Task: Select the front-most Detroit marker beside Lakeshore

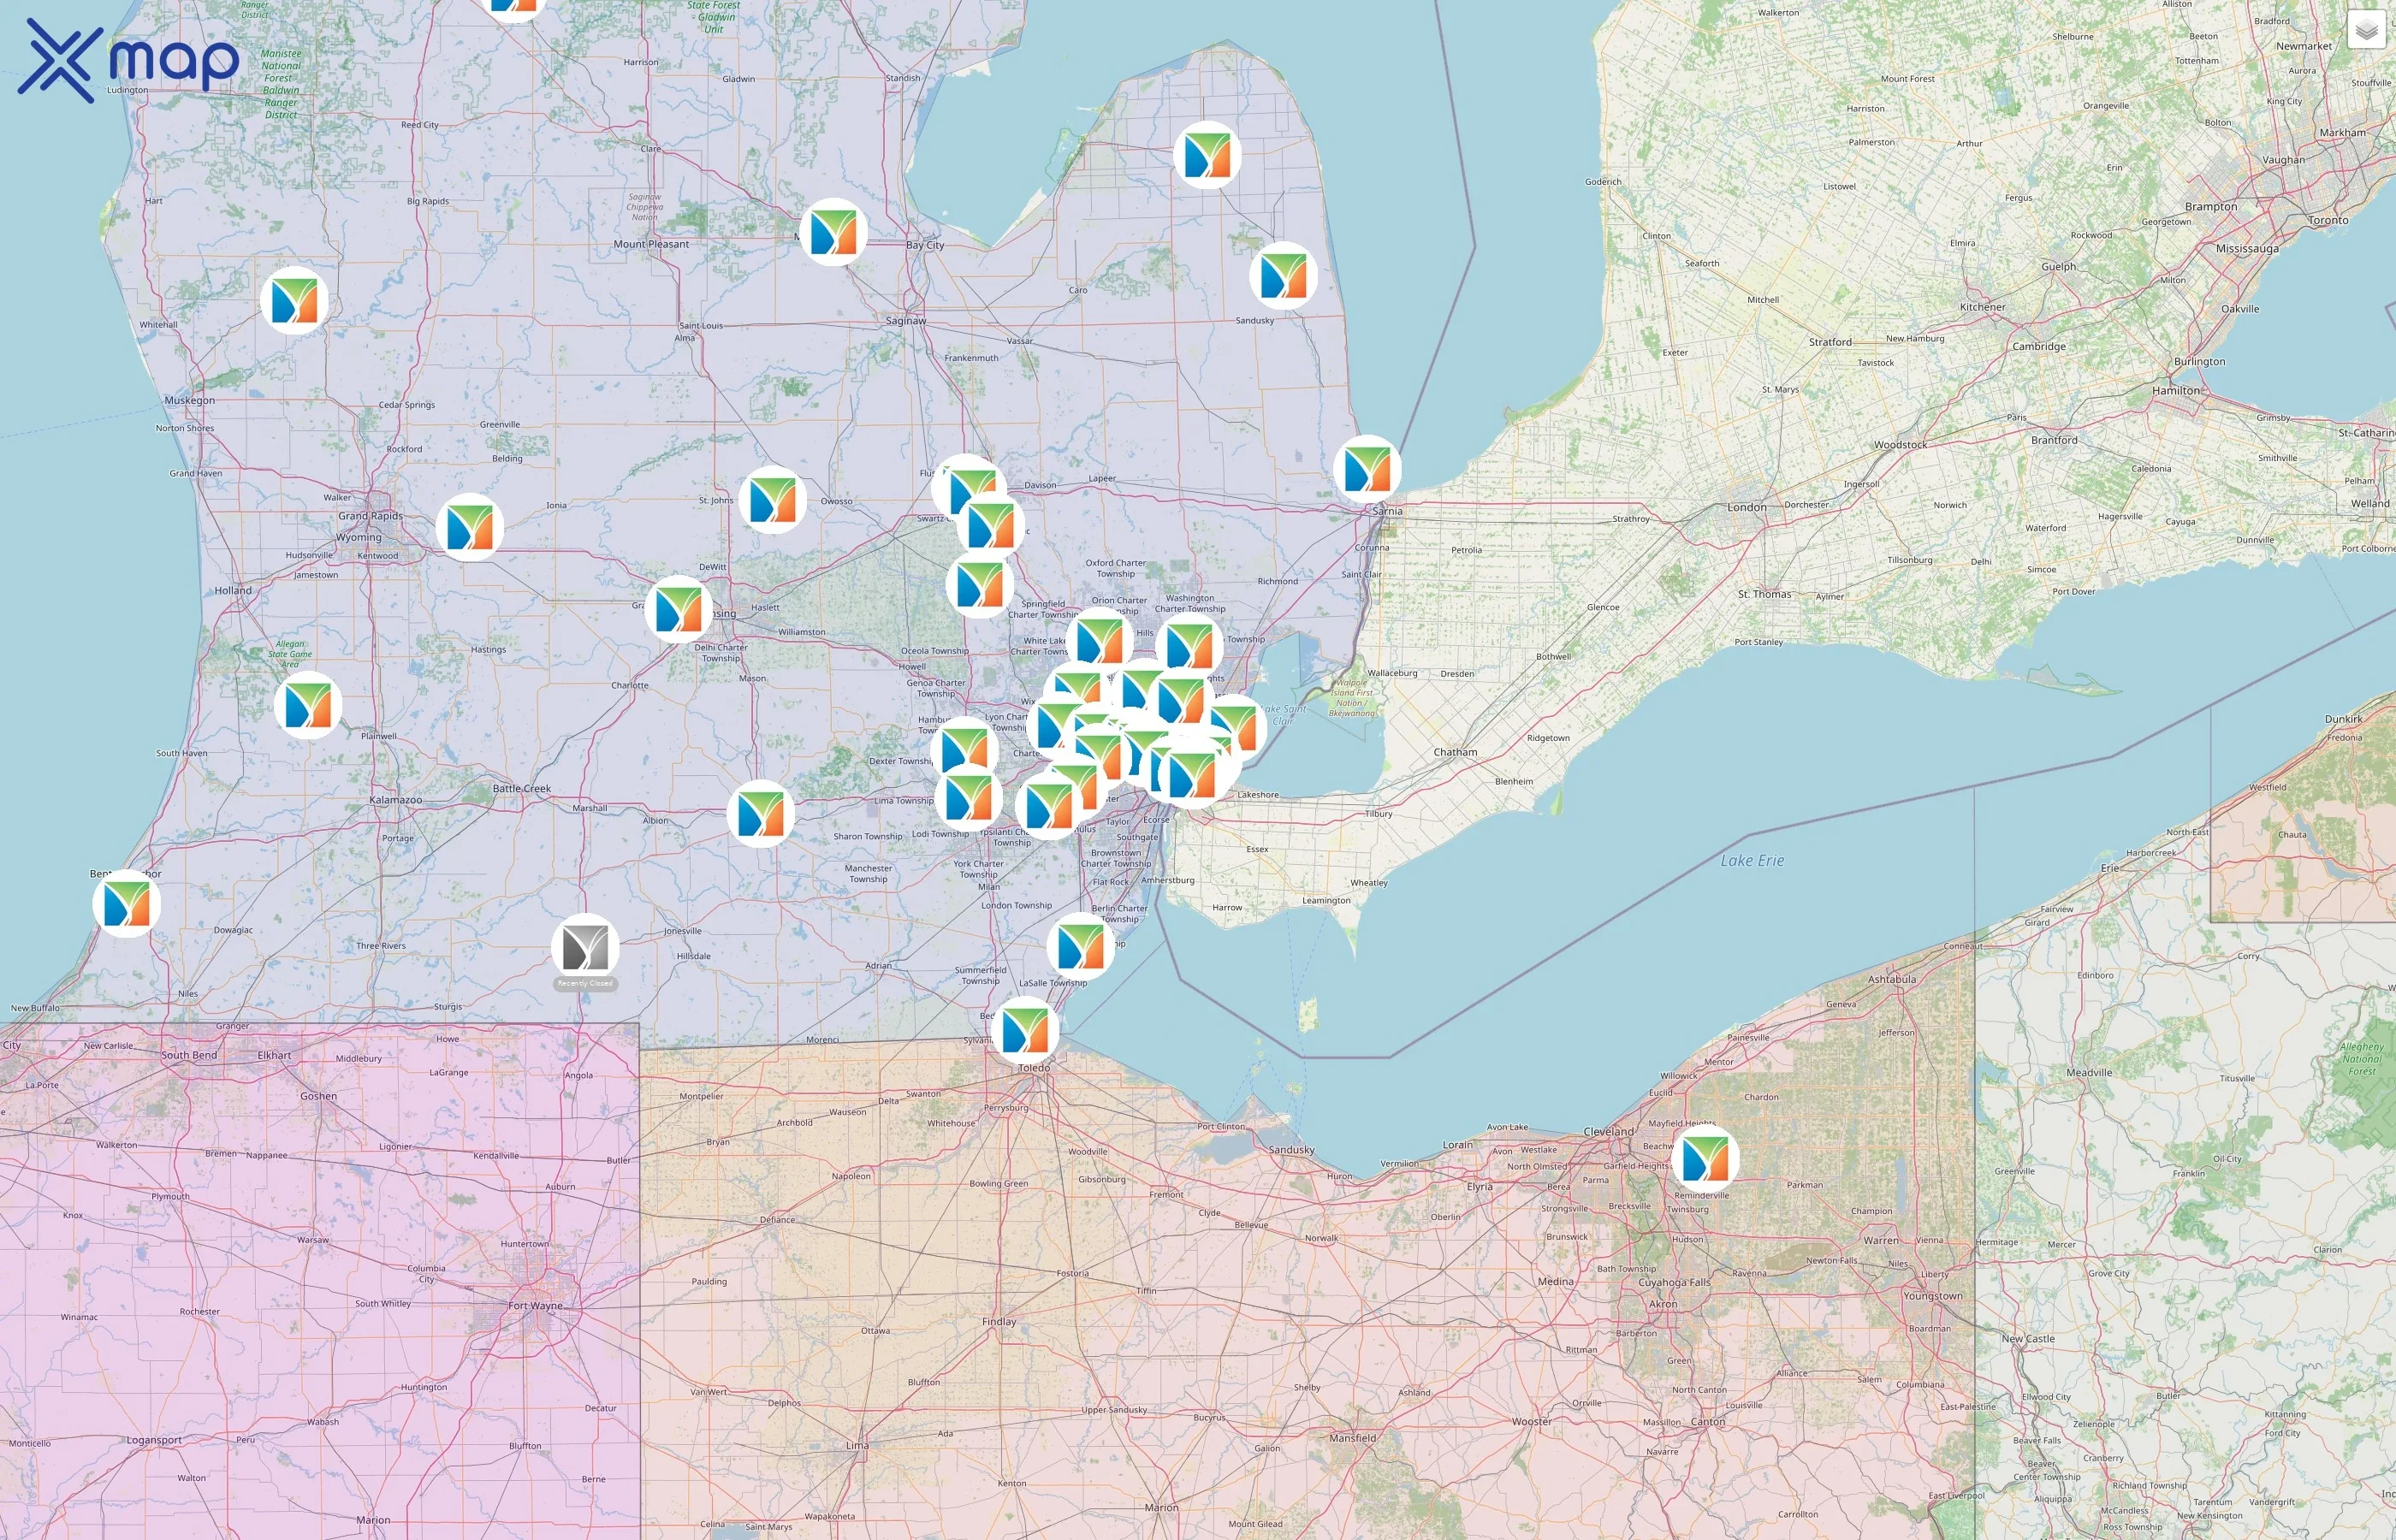Action: click(x=1192, y=775)
